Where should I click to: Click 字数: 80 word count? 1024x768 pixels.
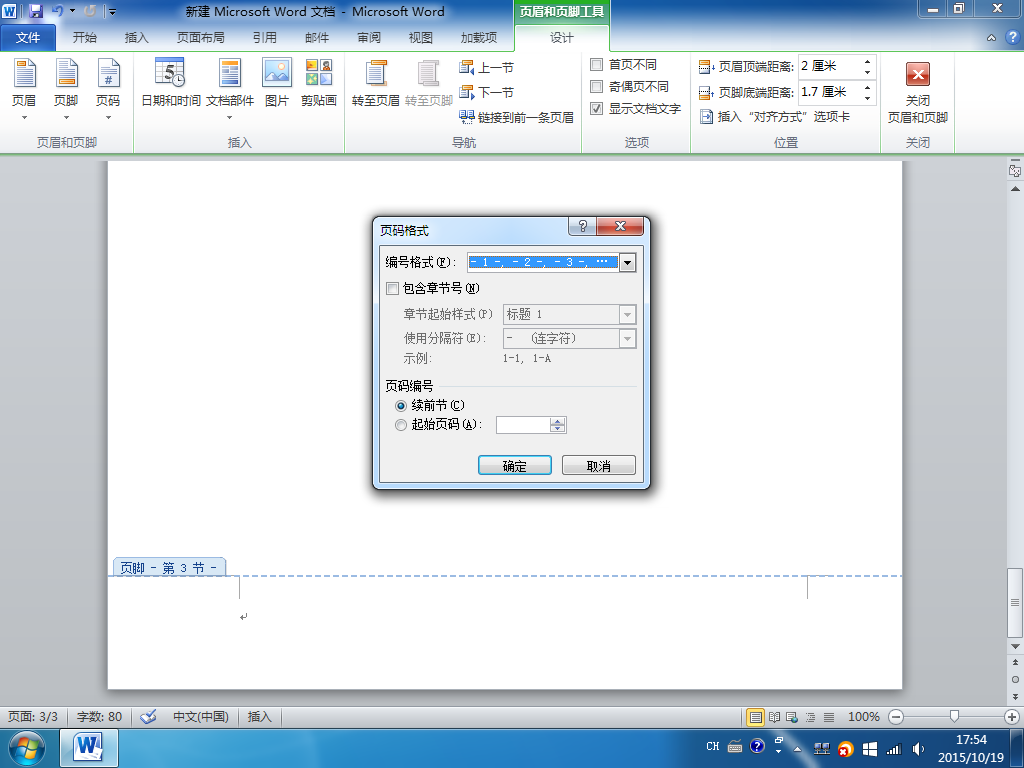click(99, 716)
